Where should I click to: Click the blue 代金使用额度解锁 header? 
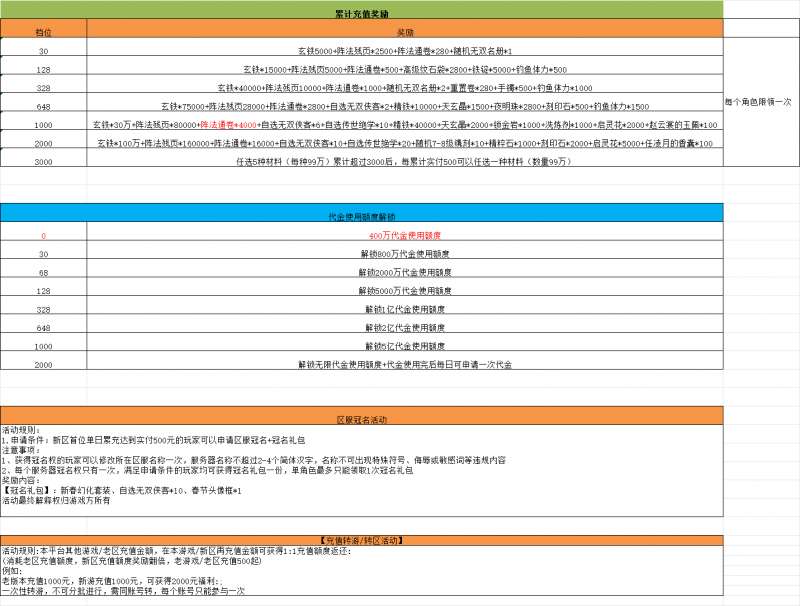point(361,216)
